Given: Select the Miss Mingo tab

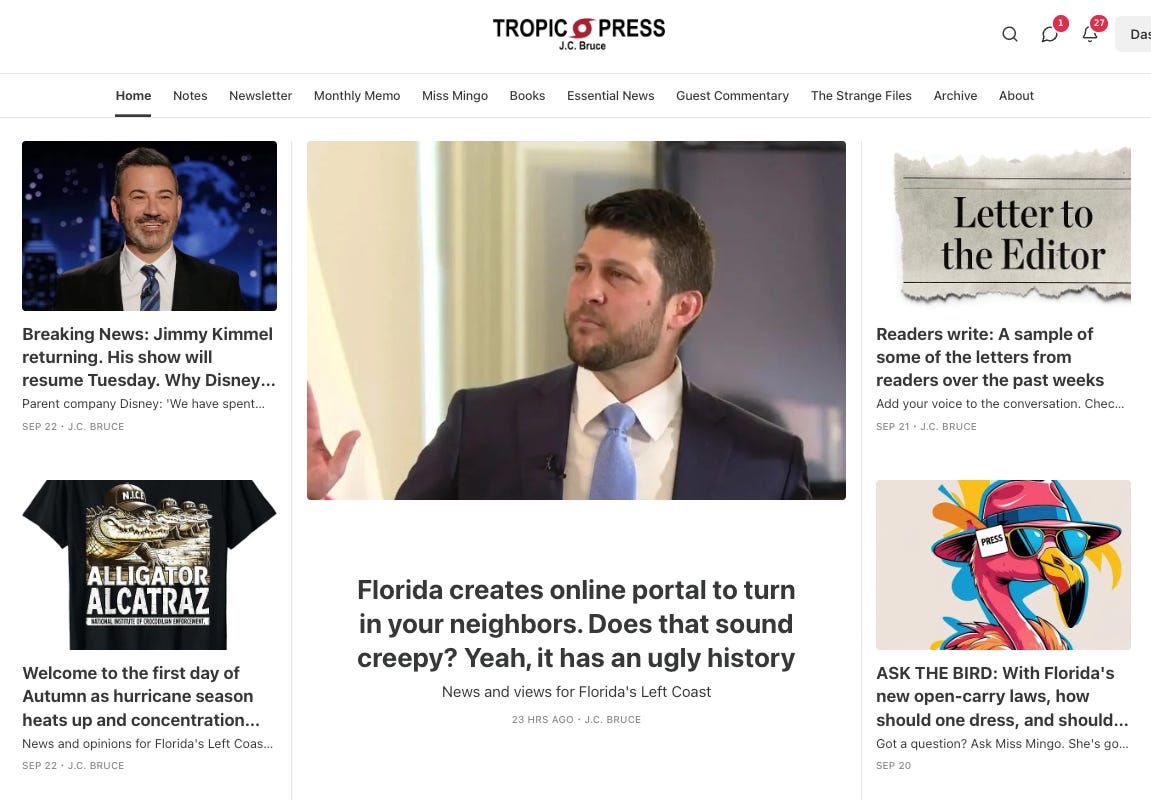Looking at the screenshot, I should [x=455, y=95].
